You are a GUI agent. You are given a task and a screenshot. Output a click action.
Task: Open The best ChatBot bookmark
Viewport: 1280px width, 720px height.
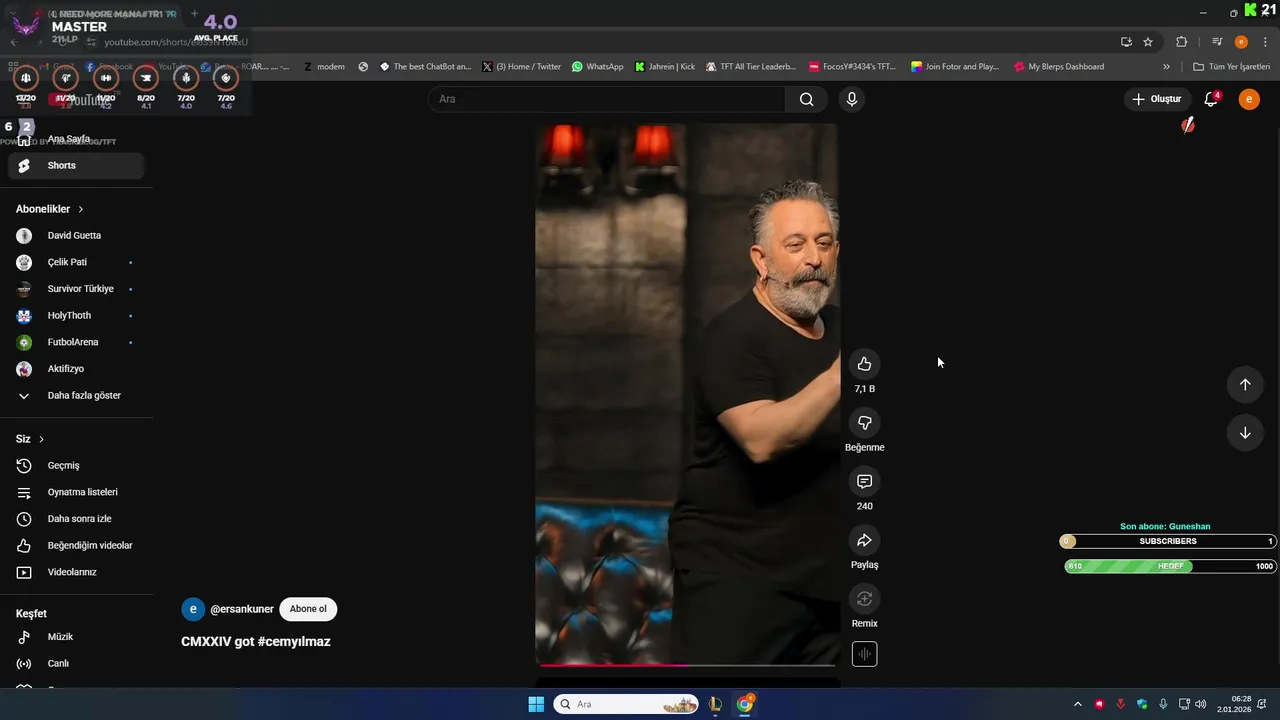point(425,67)
